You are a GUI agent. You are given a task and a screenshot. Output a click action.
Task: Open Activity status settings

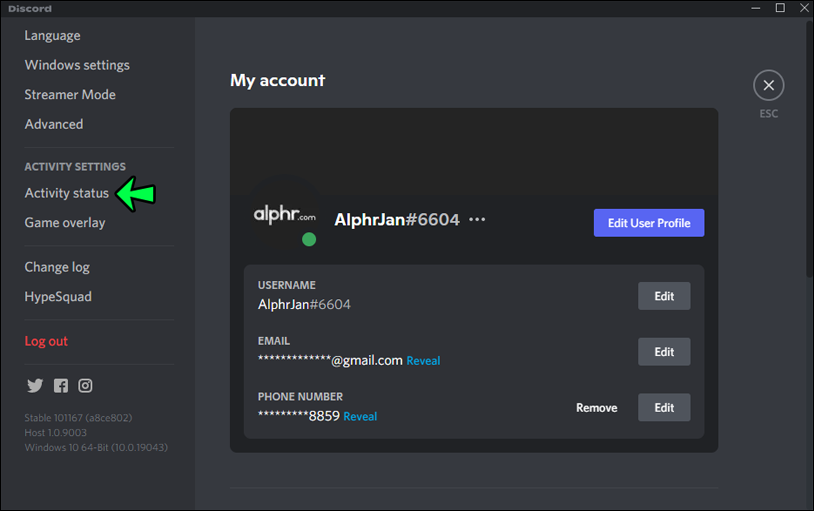click(x=67, y=193)
